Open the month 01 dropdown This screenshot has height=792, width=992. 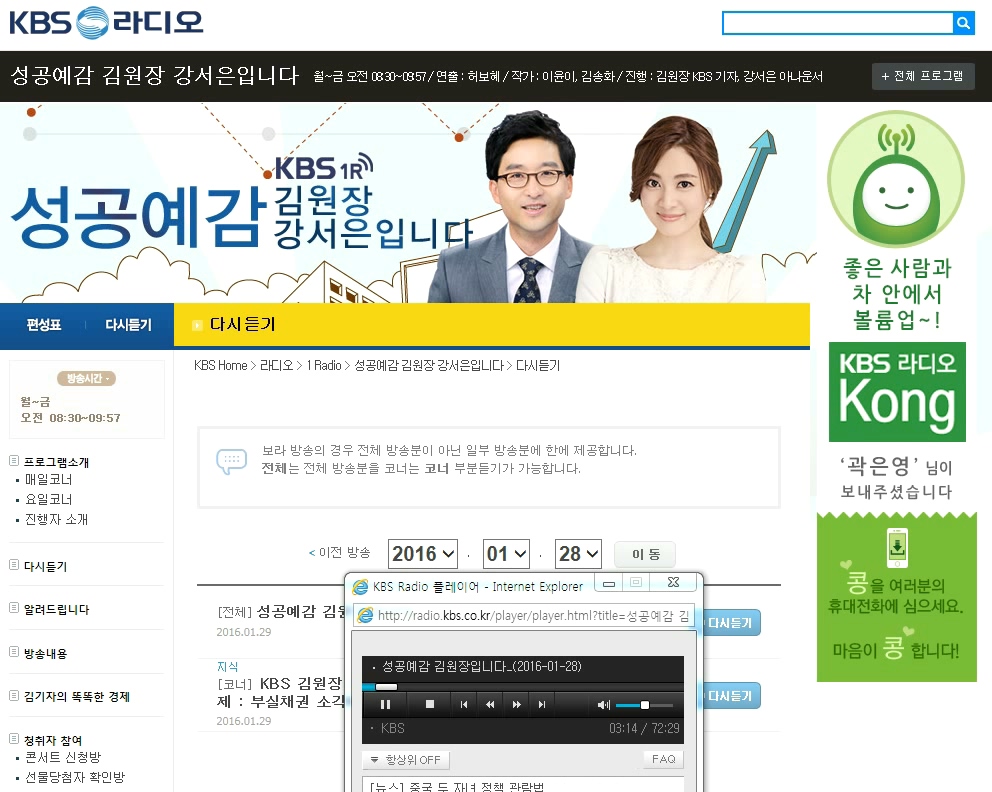click(506, 554)
